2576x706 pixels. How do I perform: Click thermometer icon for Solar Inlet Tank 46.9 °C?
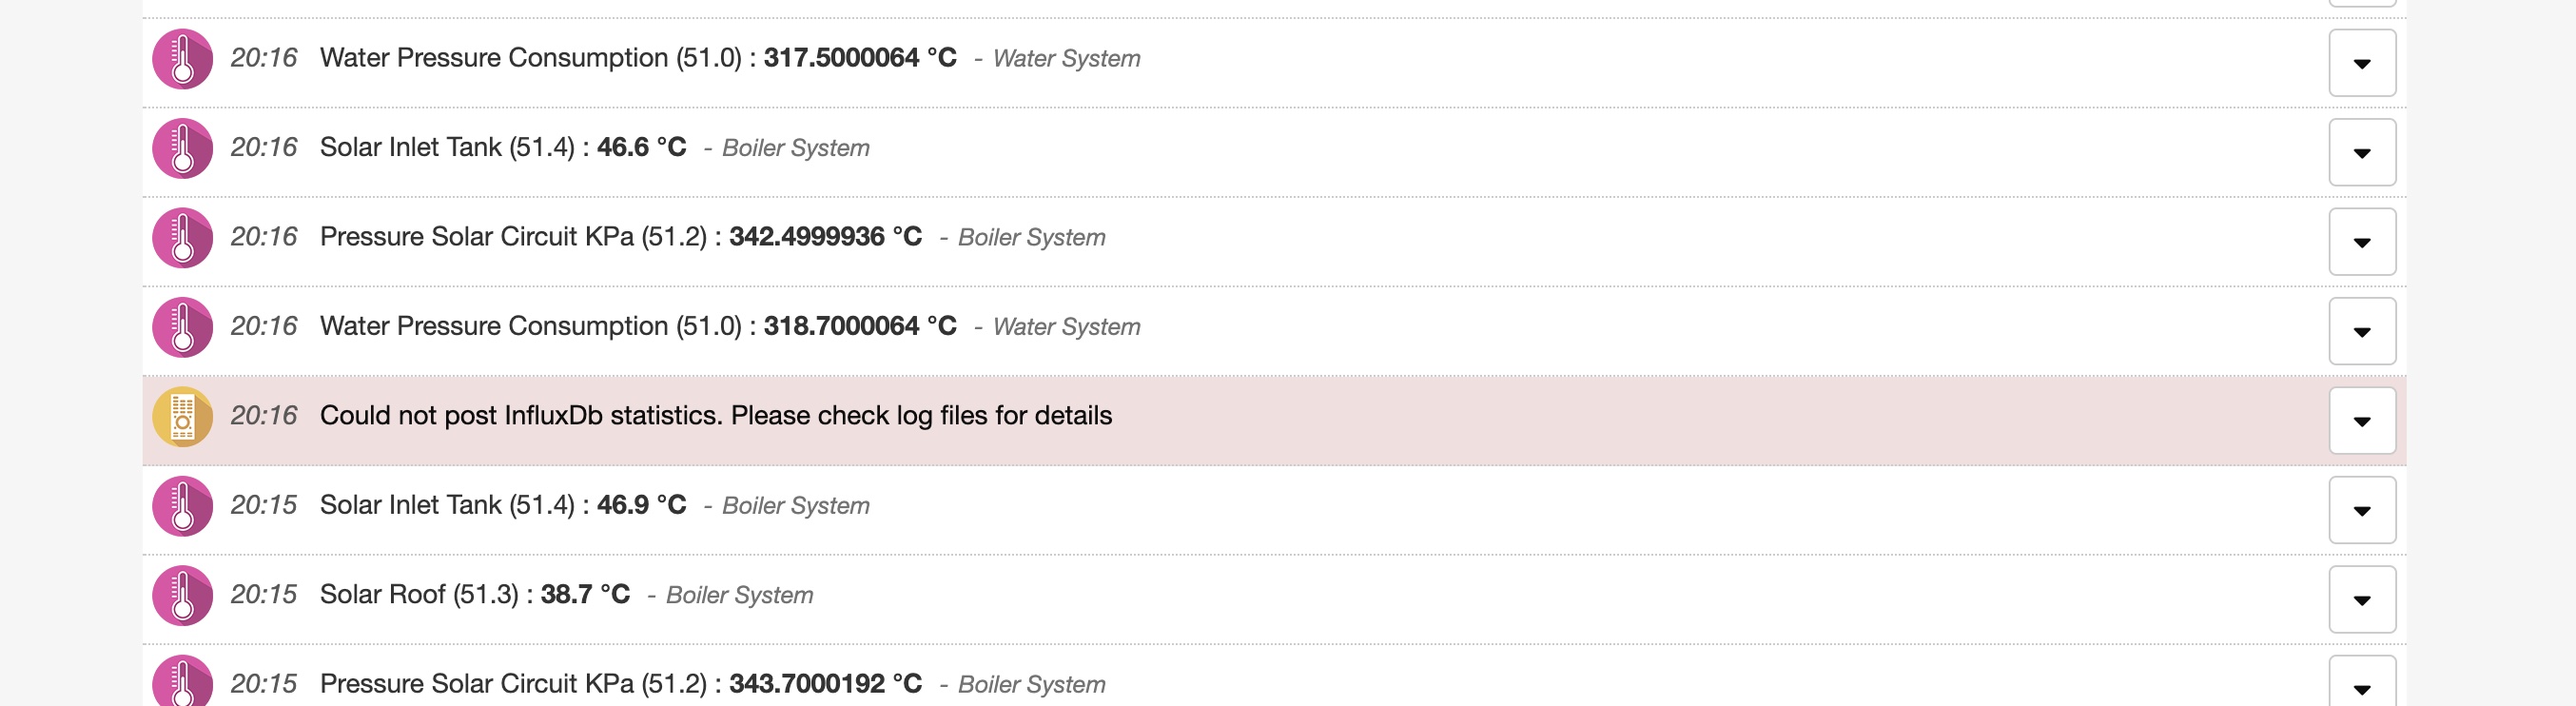click(182, 506)
